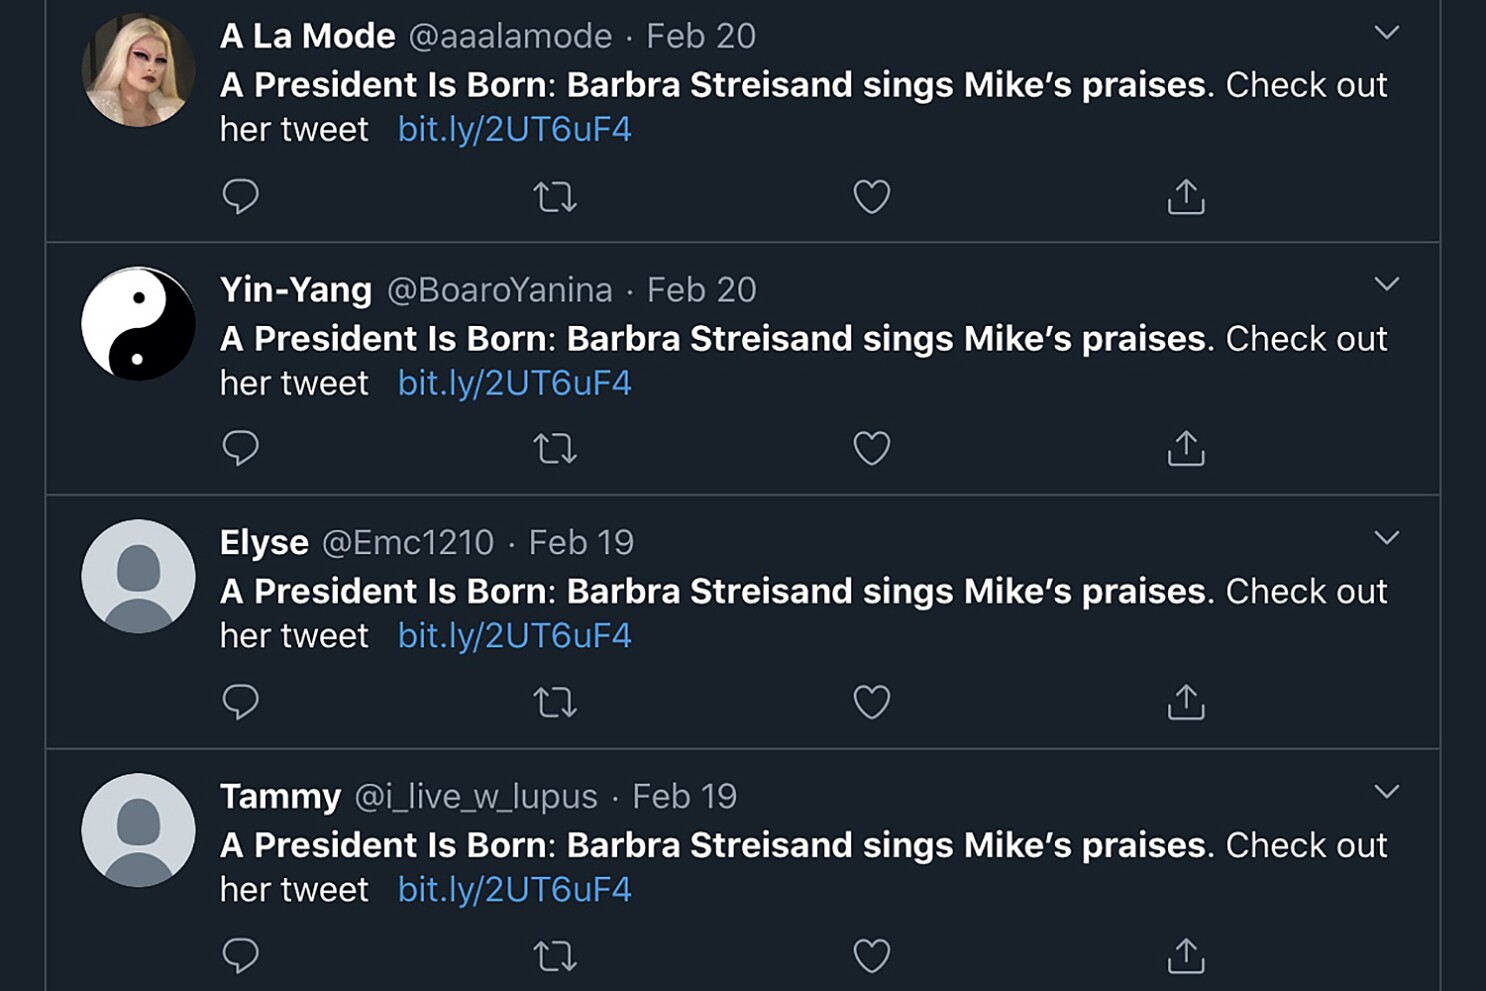Expand the Yin-Yang tweet options chevron
The height and width of the screenshot is (991, 1486).
point(1386,285)
